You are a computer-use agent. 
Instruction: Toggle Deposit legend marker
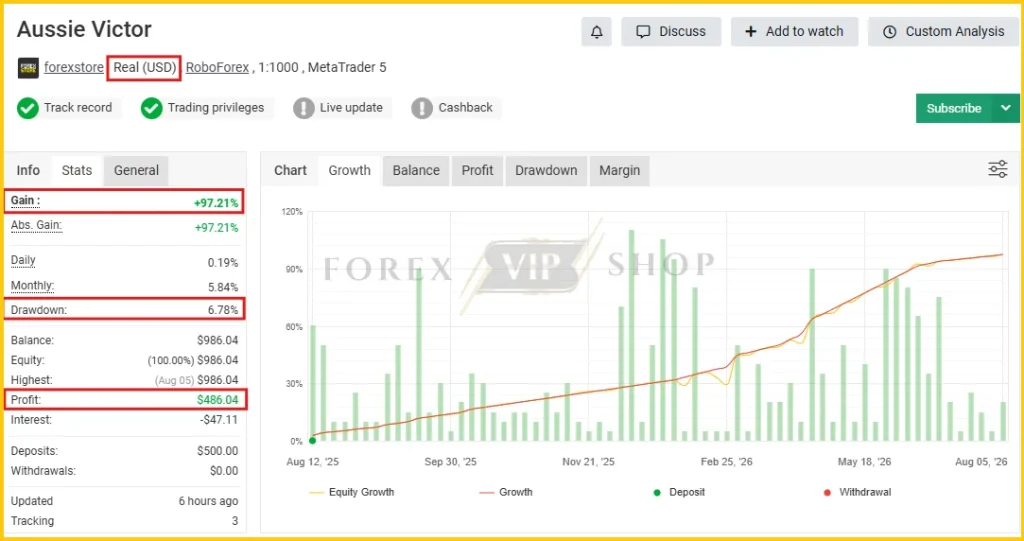(679, 492)
